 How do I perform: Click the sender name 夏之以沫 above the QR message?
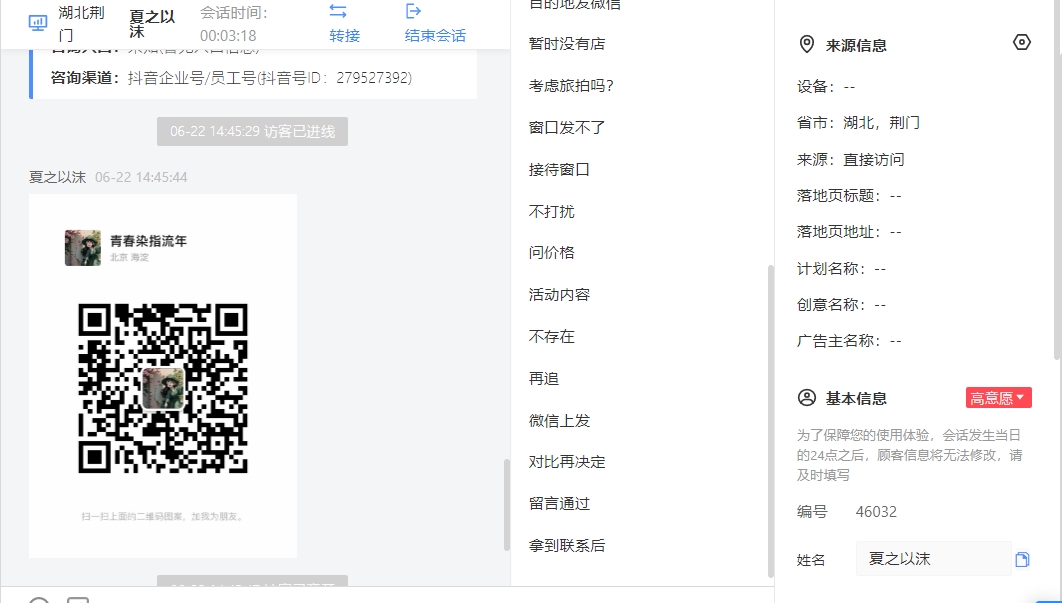[x=58, y=178]
